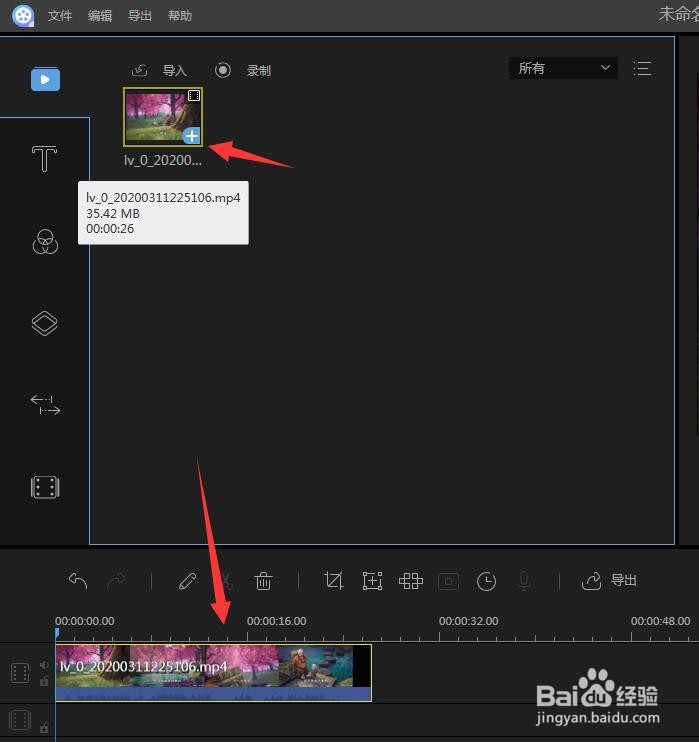The height and width of the screenshot is (742, 699).
Task: Click the microphone voiceover icon
Action: tap(524, 581)
